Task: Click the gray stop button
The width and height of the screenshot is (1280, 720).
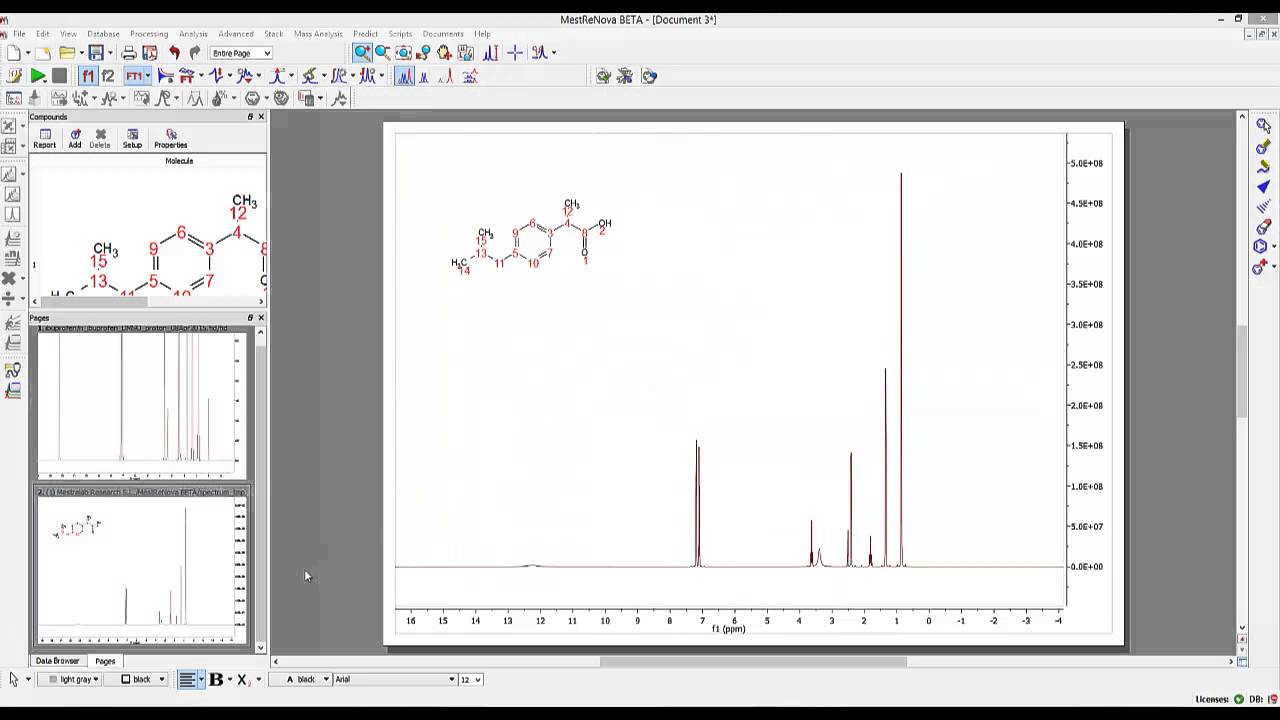Action: tap(59, 76)
